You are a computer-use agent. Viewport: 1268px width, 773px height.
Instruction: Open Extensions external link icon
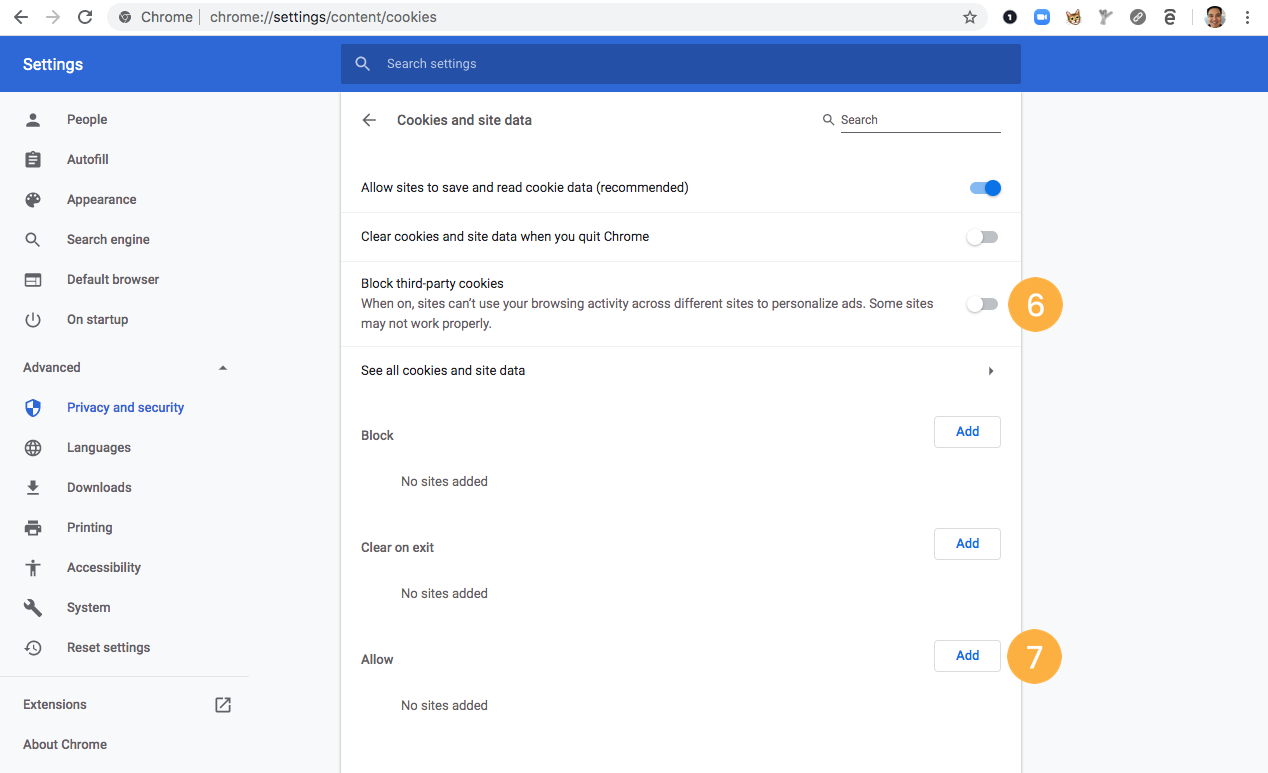pyautogui.click(x=223, y=705)
